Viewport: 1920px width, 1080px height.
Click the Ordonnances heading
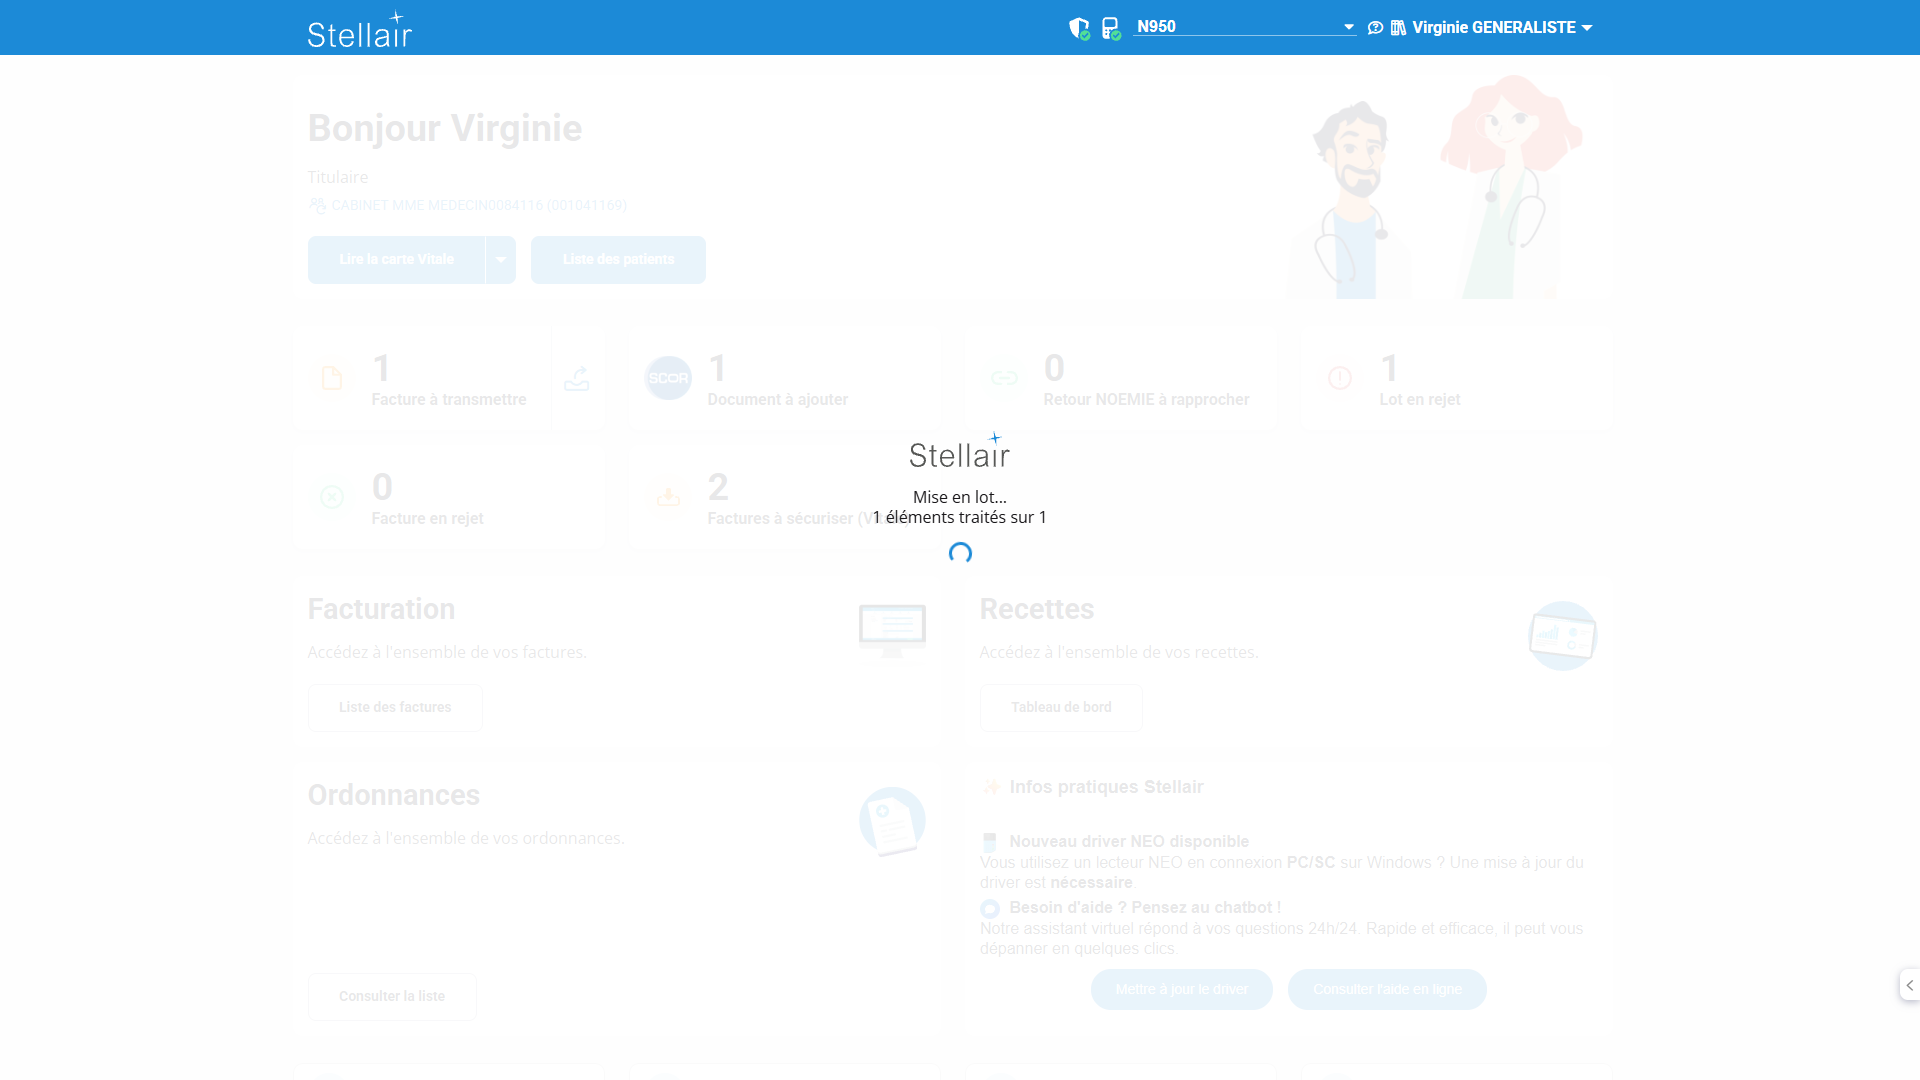394,795
